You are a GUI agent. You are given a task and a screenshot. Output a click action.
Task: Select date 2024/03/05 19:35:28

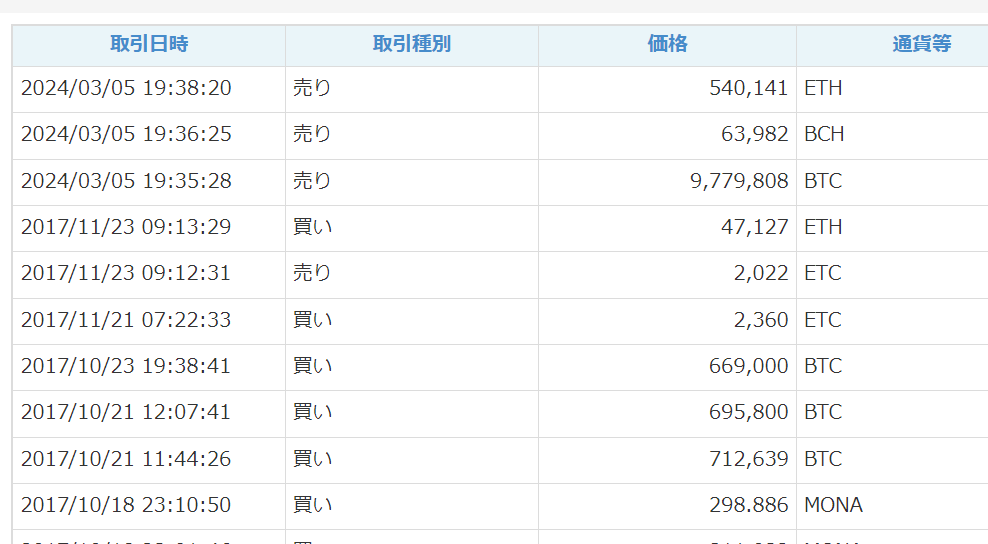(x=126, y=181)
